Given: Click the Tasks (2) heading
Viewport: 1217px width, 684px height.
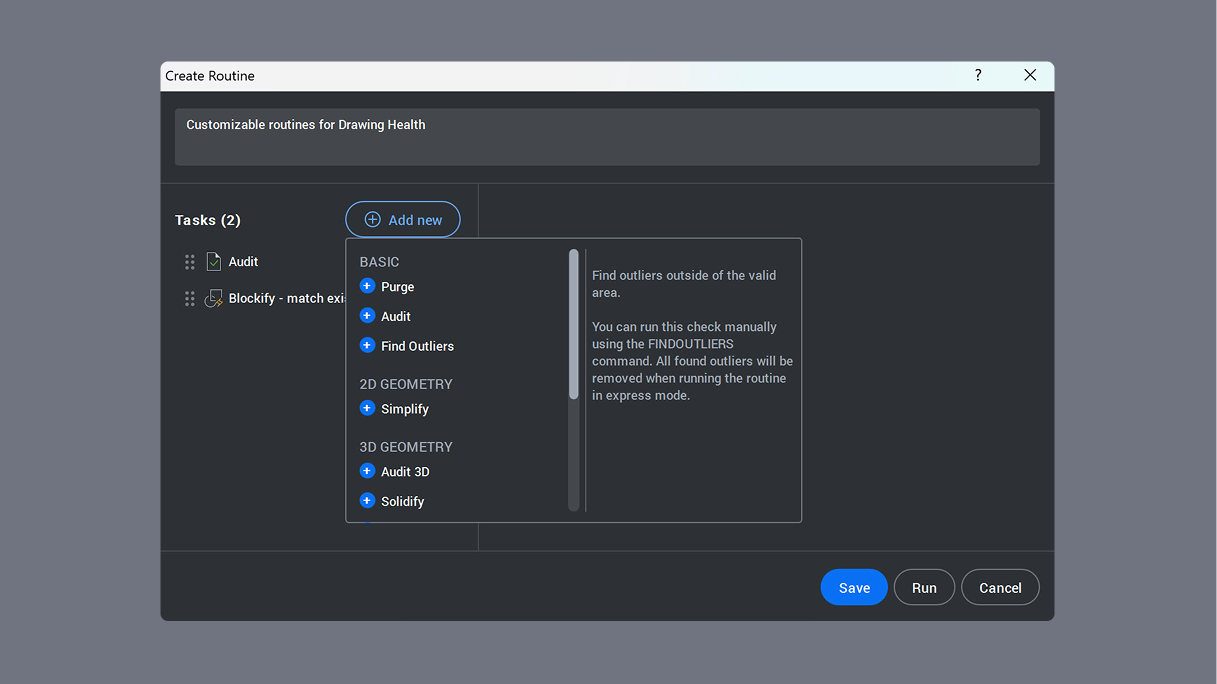Looking at the screenshot, I should 208,220.
